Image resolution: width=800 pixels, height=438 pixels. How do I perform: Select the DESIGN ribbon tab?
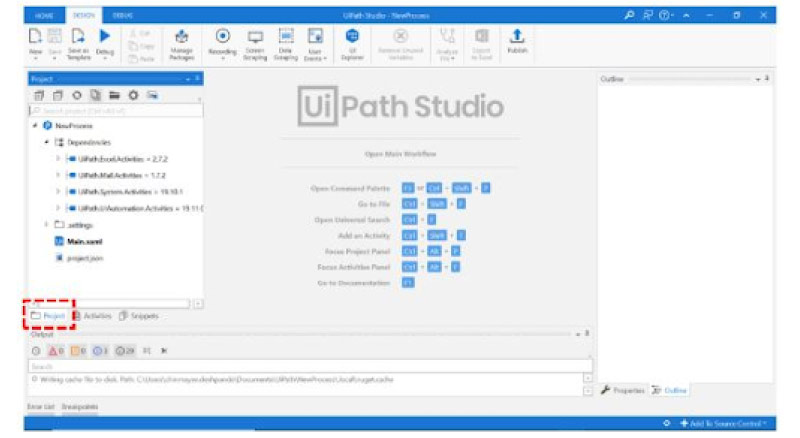click(84, 15)
